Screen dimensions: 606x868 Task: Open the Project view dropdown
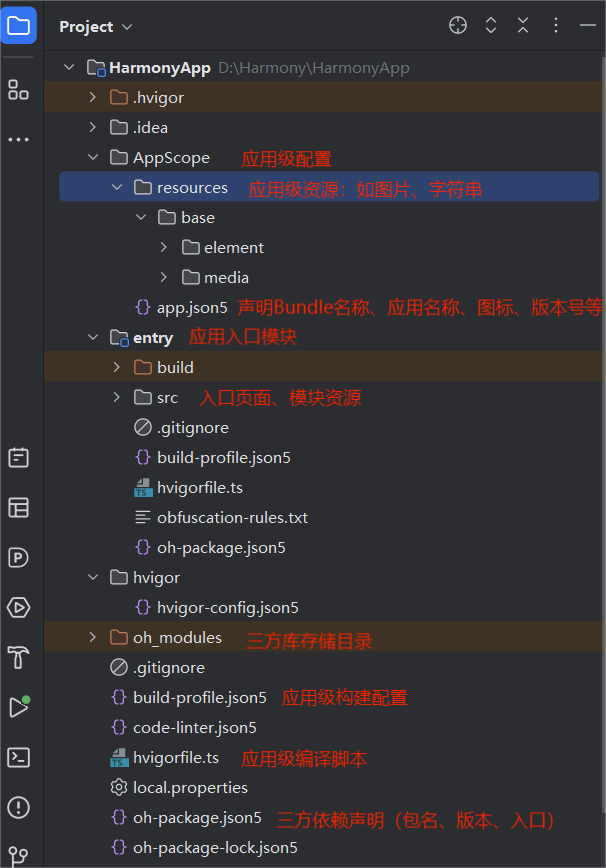pos(96,27)
